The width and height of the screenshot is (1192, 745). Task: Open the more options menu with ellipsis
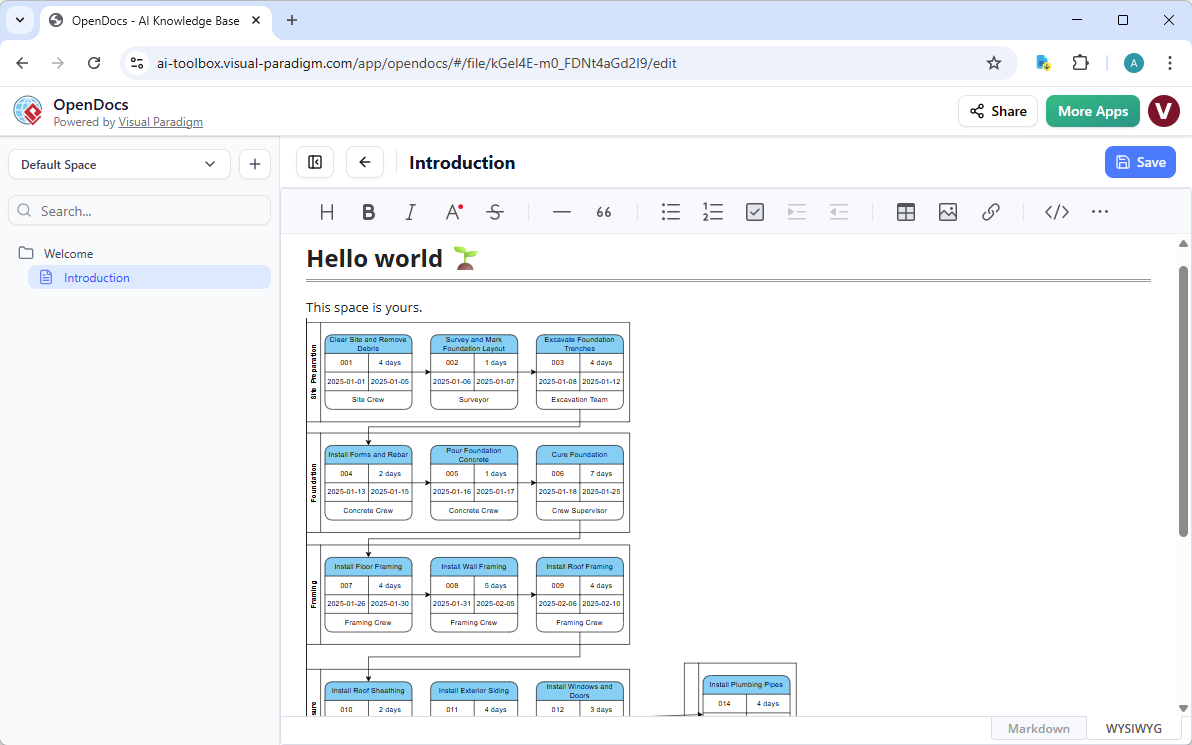click(1099, 212)
